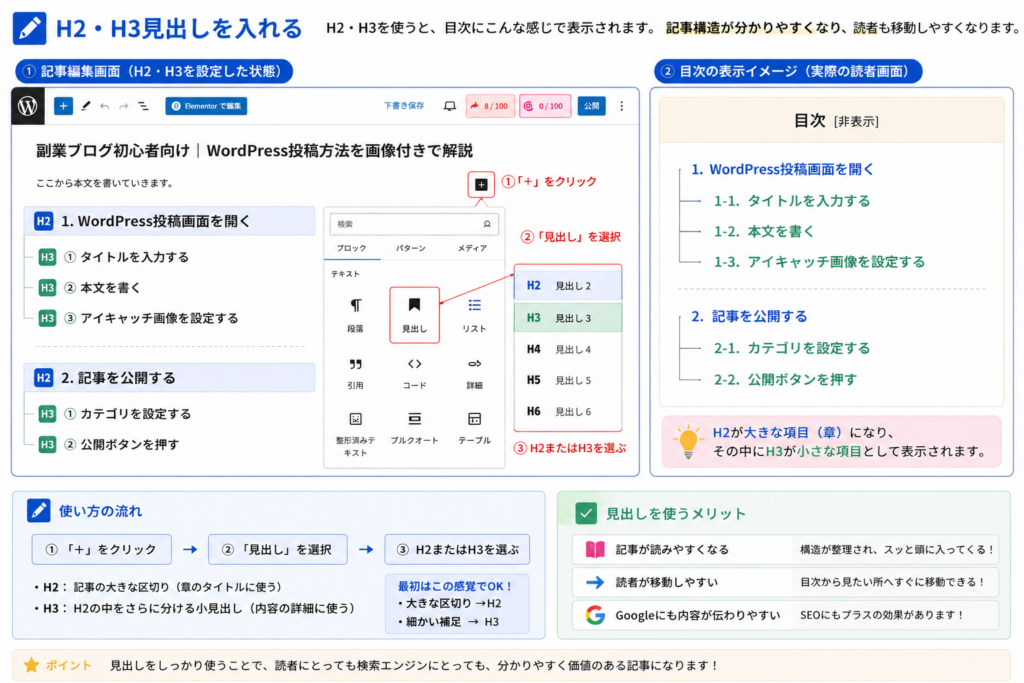Click the Elementor edit button

(206, 106)
